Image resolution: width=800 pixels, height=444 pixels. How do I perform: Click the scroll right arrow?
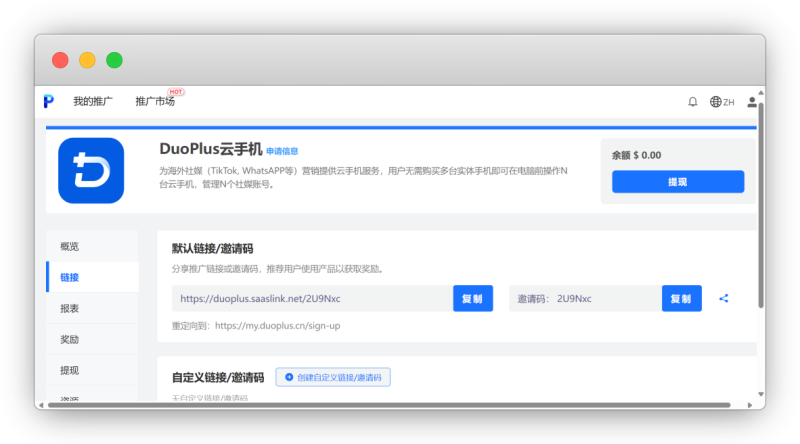click(x=750, y=405)
